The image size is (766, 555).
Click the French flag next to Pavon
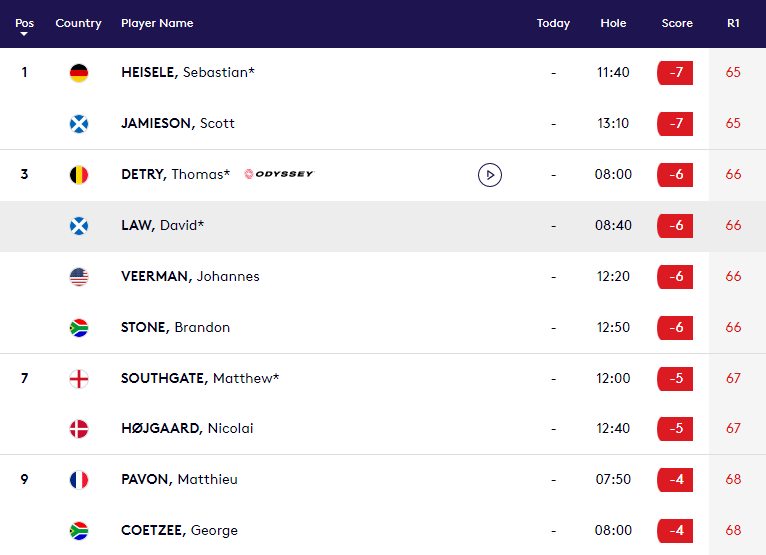point(79,480)
